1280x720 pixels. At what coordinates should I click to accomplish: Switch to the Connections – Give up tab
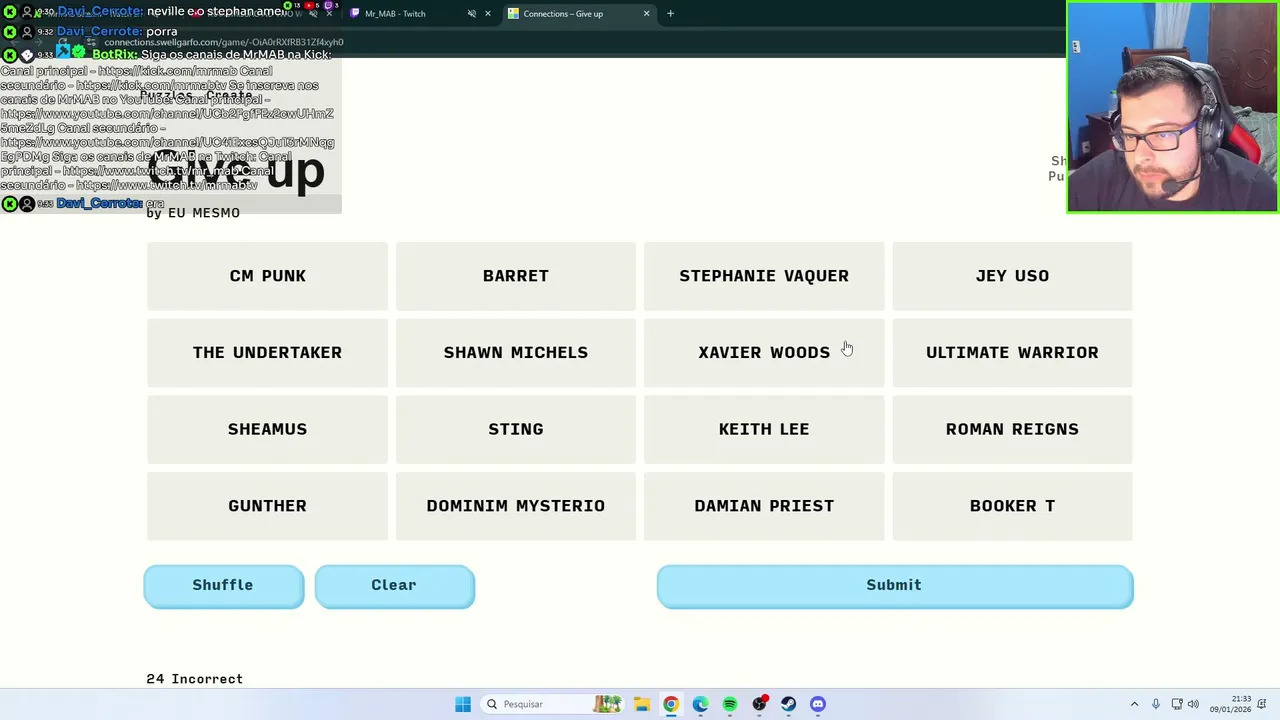tap(580, 13)
